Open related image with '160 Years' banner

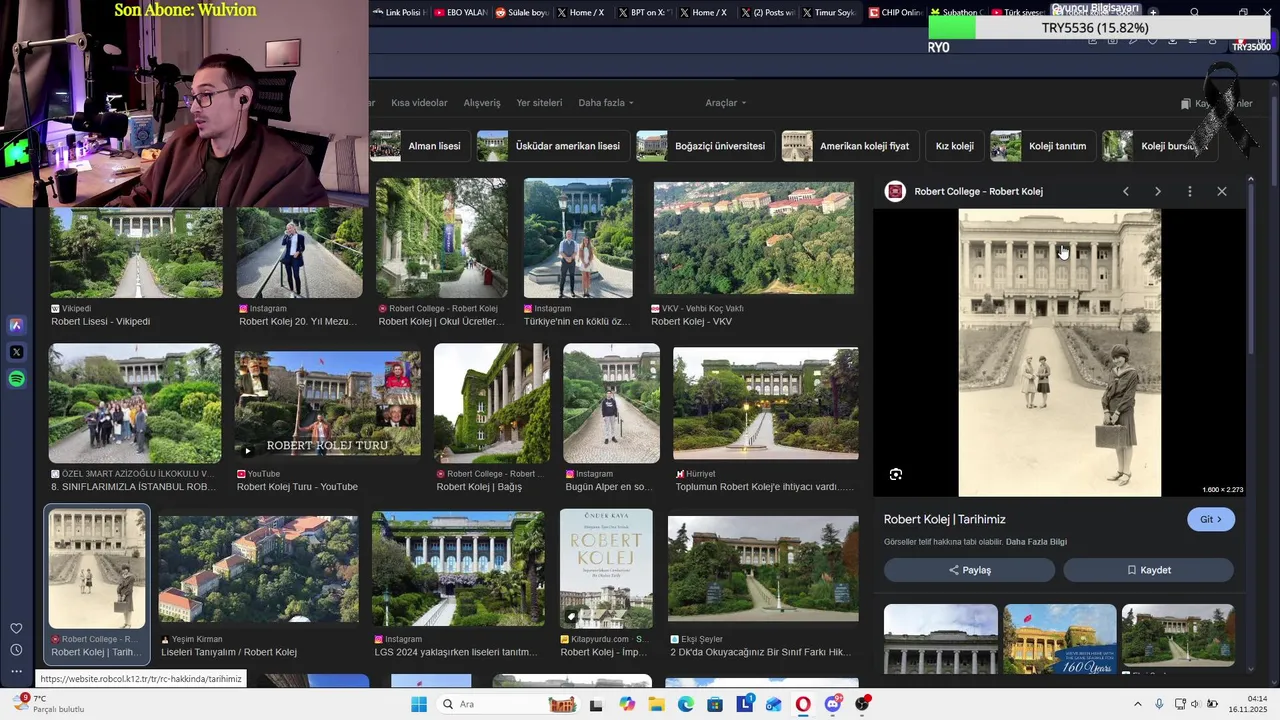pyautogui.click(x=1059, y=638)
